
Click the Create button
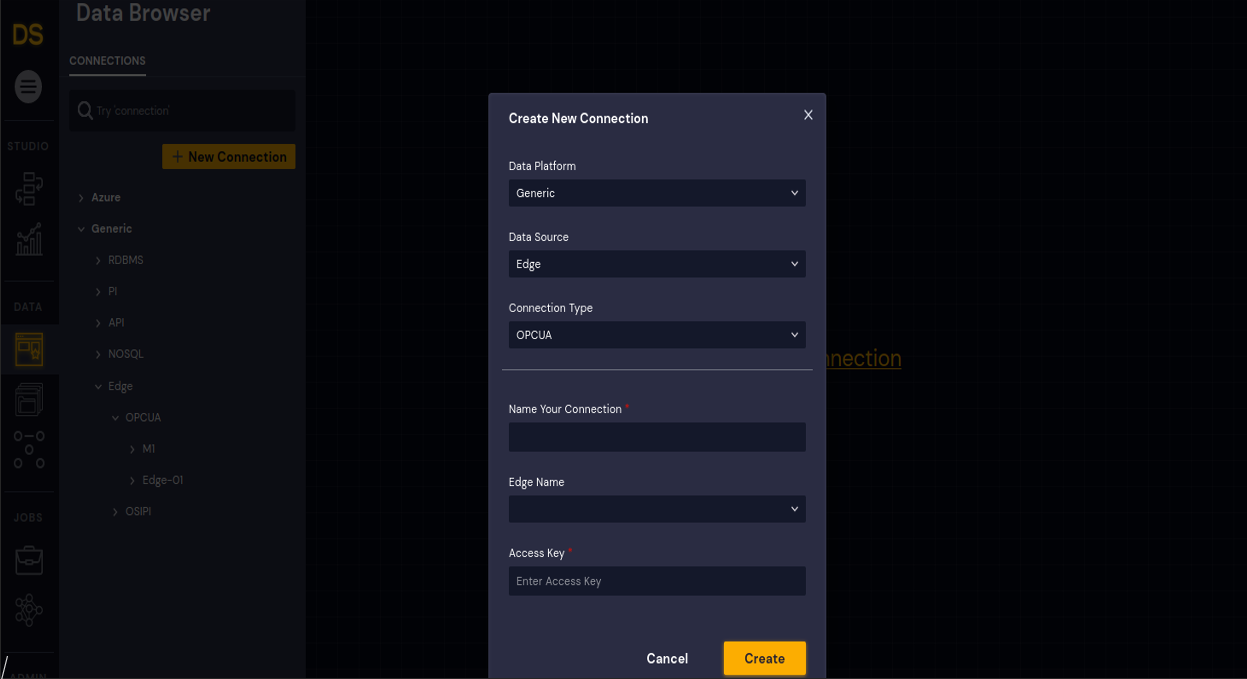pyautogui.click(x=764, y=658)
